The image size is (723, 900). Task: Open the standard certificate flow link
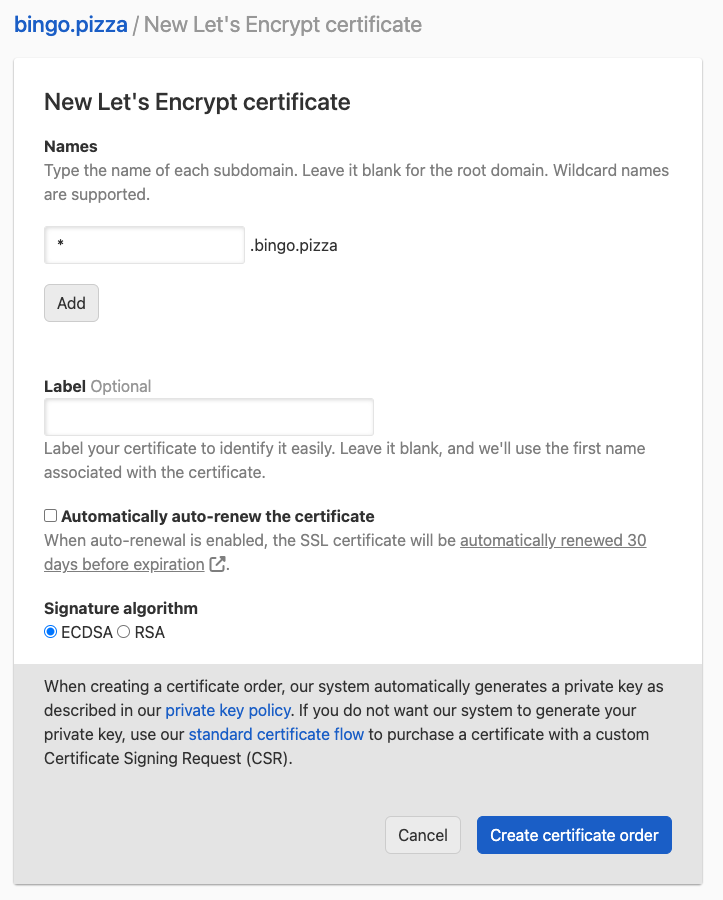(276, 734)
